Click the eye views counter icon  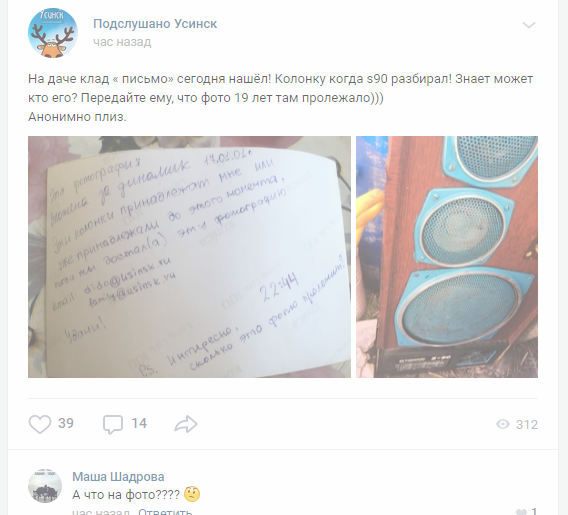tap(503, 424)
